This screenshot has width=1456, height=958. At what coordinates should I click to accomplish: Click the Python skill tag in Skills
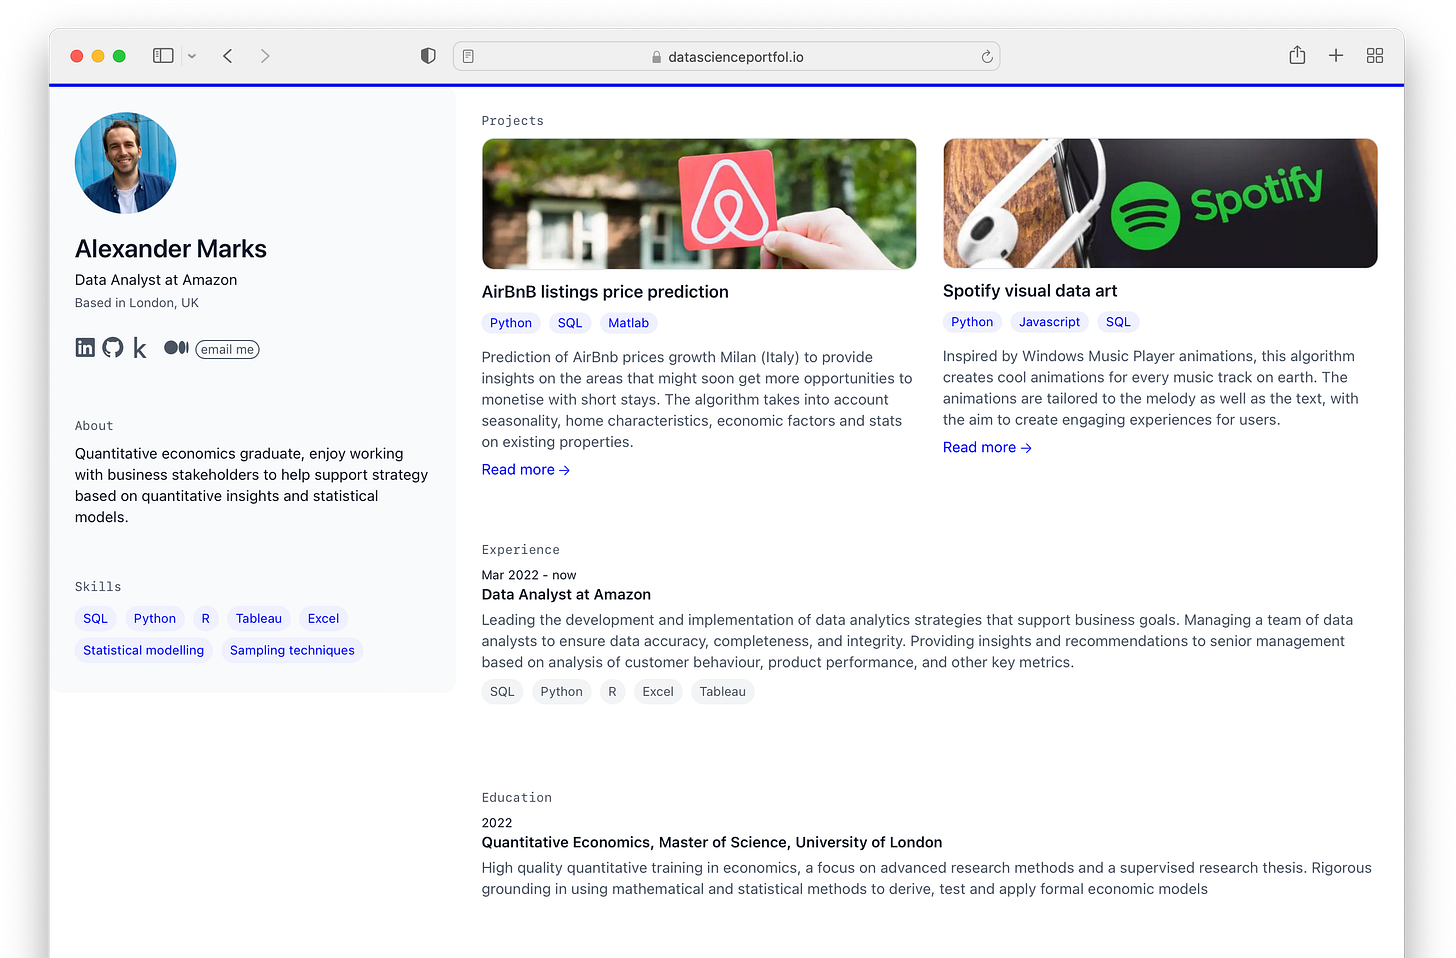(155, 619)
